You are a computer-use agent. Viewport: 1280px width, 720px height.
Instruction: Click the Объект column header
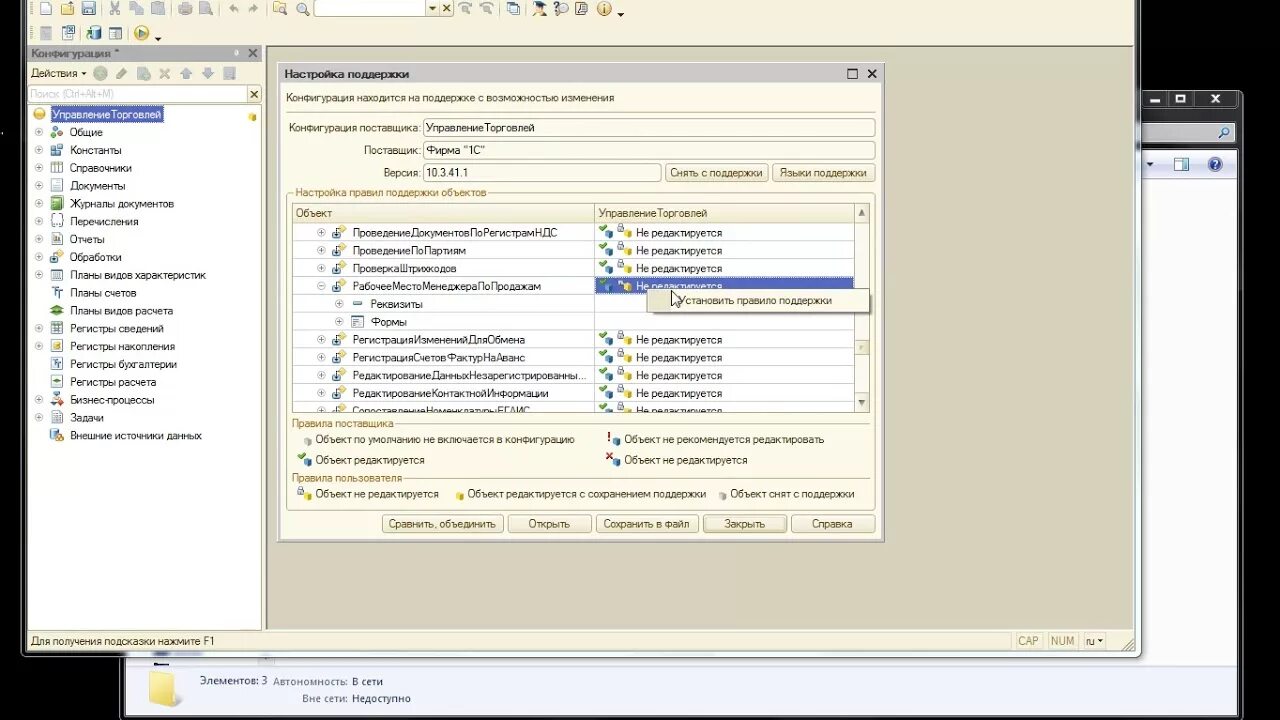(443, 213)
